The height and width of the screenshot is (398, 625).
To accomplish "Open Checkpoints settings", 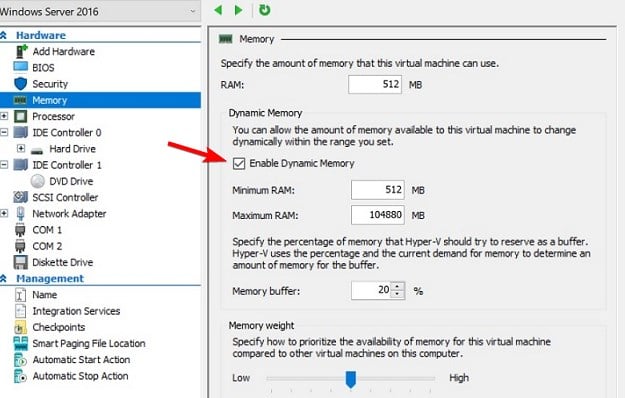I will pos(59,327).
